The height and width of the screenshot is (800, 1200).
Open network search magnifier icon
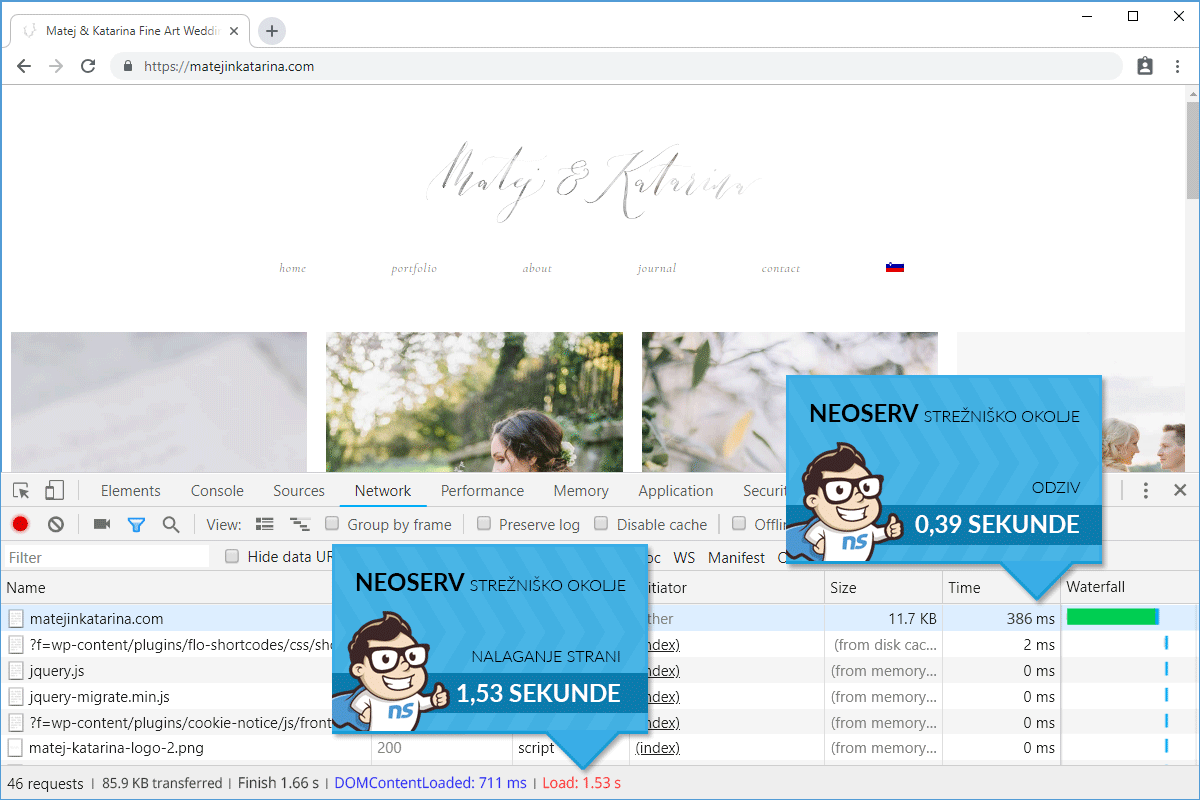point(171,524)
